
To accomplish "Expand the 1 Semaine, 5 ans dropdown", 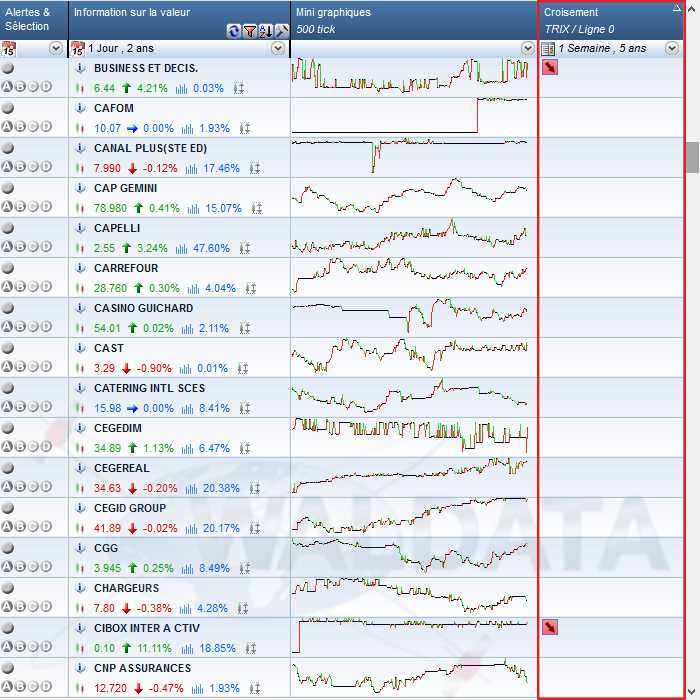I will point(672,48).
